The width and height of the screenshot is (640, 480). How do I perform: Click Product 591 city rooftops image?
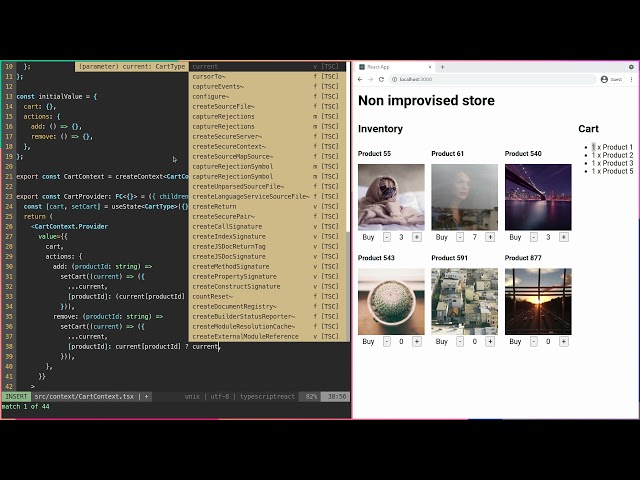pyautogui.click(x=464, y=302)
